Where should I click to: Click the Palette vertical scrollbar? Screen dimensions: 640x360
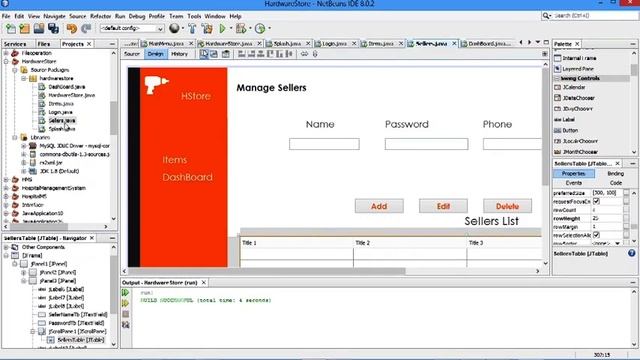pos(633,70)
